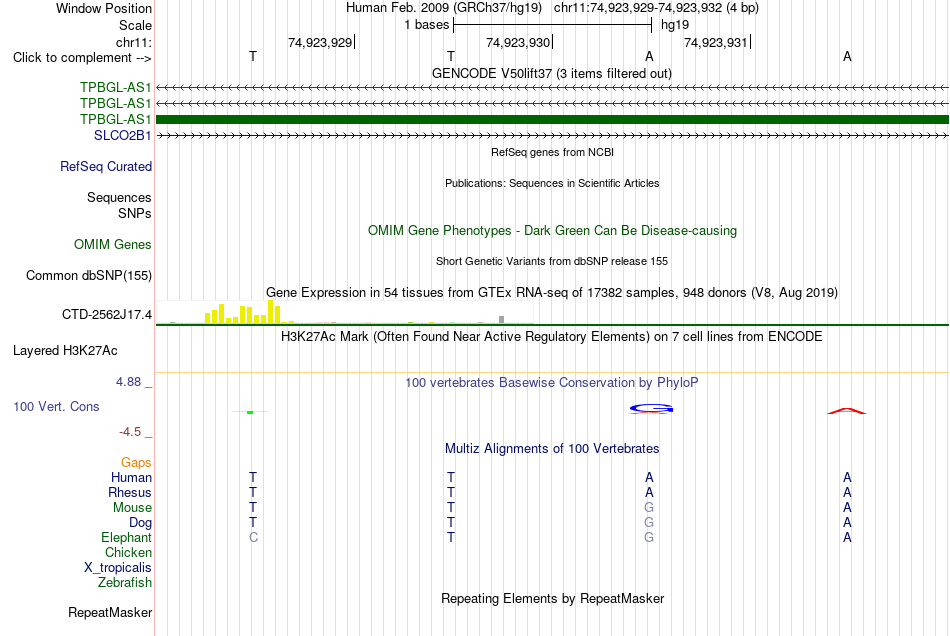The image size is (950, 636).
Task: Click the PhyloP Basewise Conservation title
Action: pos(552,383)
